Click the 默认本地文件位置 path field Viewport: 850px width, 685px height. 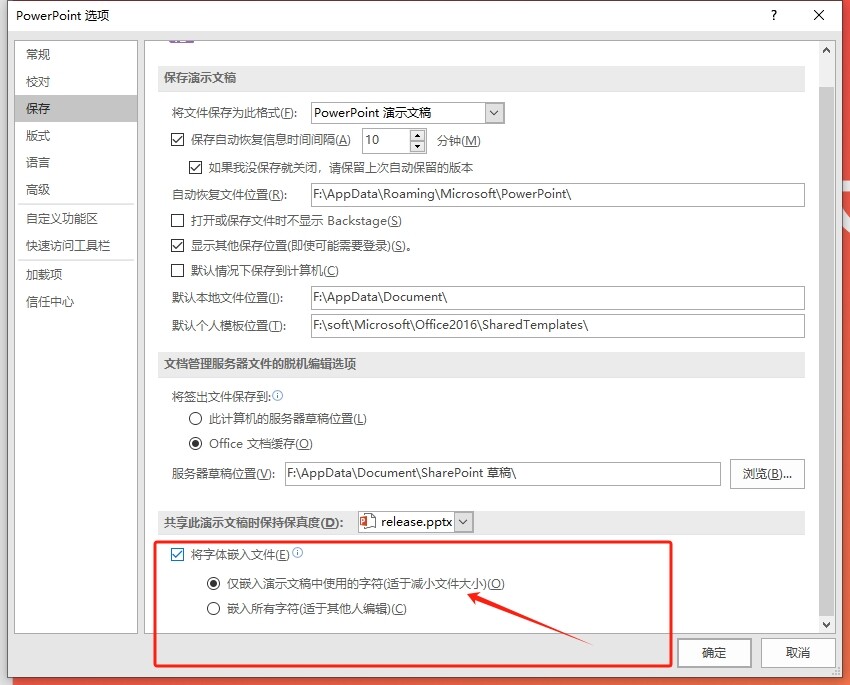(x=558, y=298)
